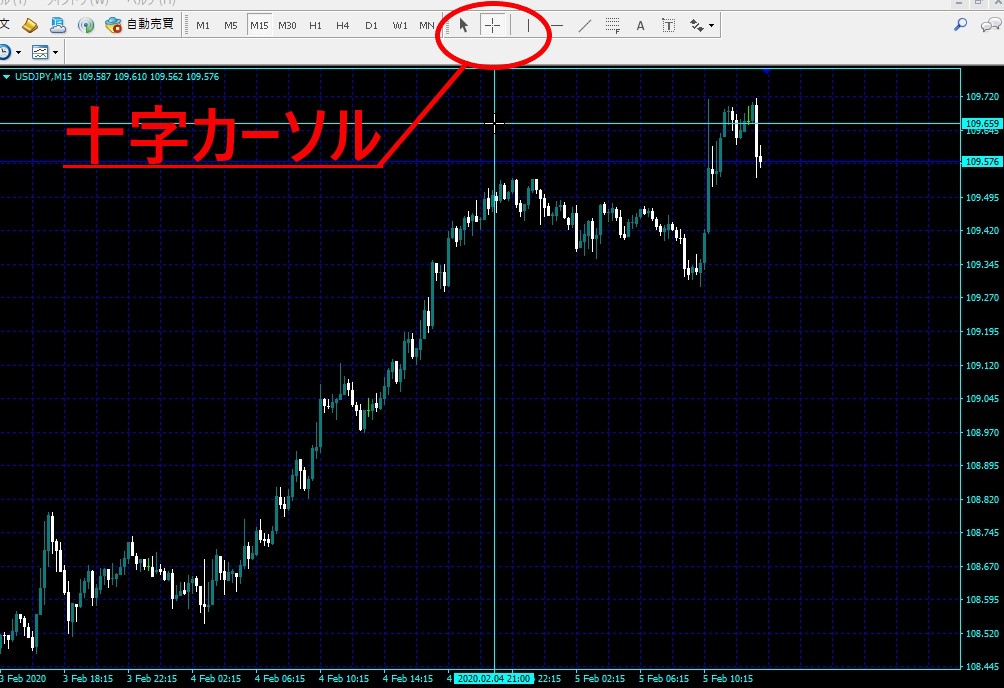The height and width of the screenshot is (688, 1004).
Task: Toggle auto trading 自動売買 button
Action: (140, 25)
